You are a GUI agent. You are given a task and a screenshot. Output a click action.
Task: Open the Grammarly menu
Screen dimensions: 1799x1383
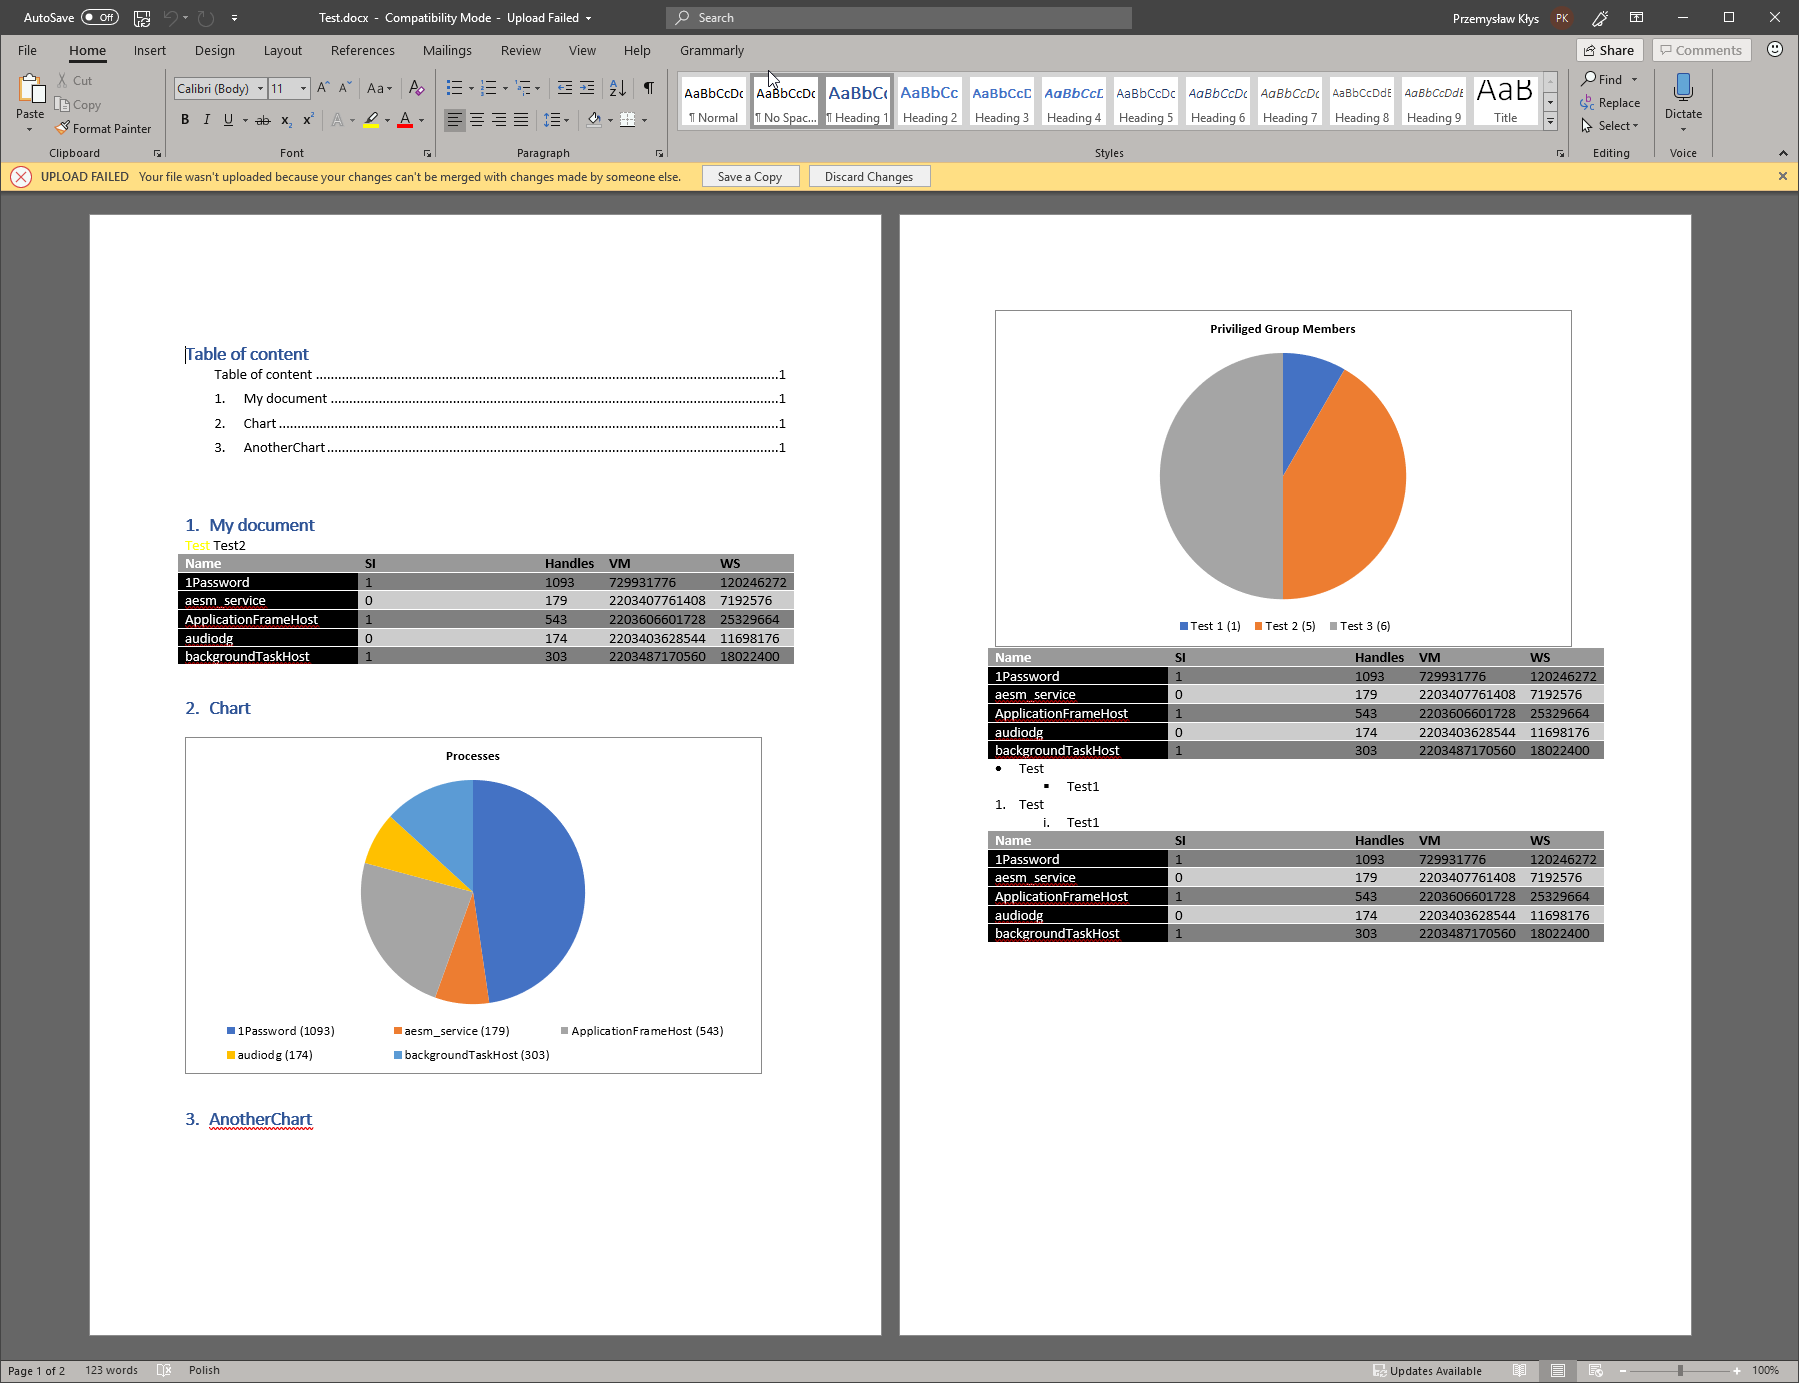pos(711,50)
